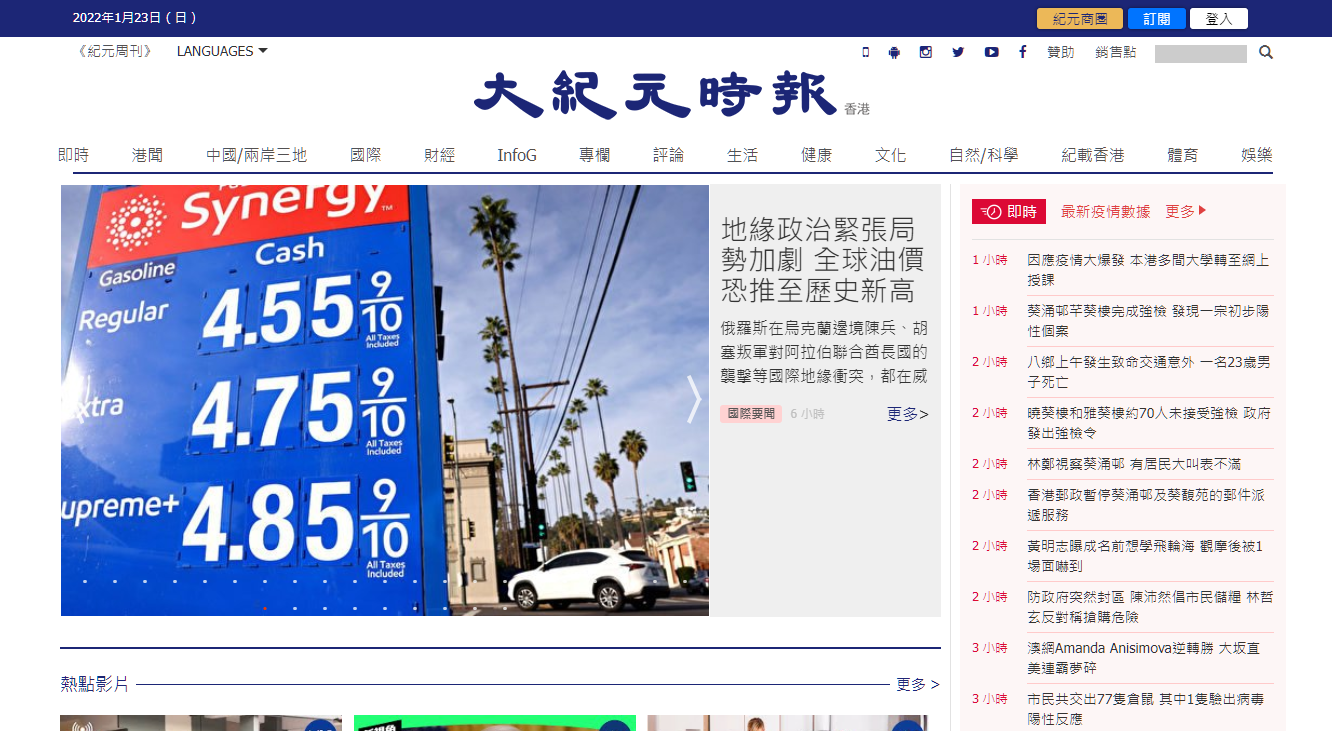Click the 登入 login button
Viewport: 1332px width, 731px height.
coord(1218,19)
